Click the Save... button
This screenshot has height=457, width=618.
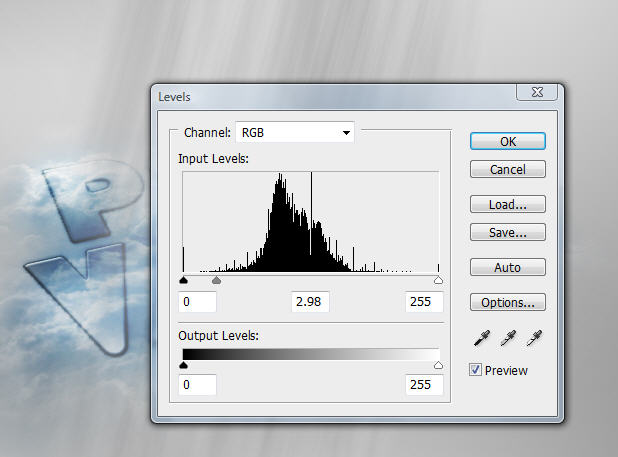508,232
